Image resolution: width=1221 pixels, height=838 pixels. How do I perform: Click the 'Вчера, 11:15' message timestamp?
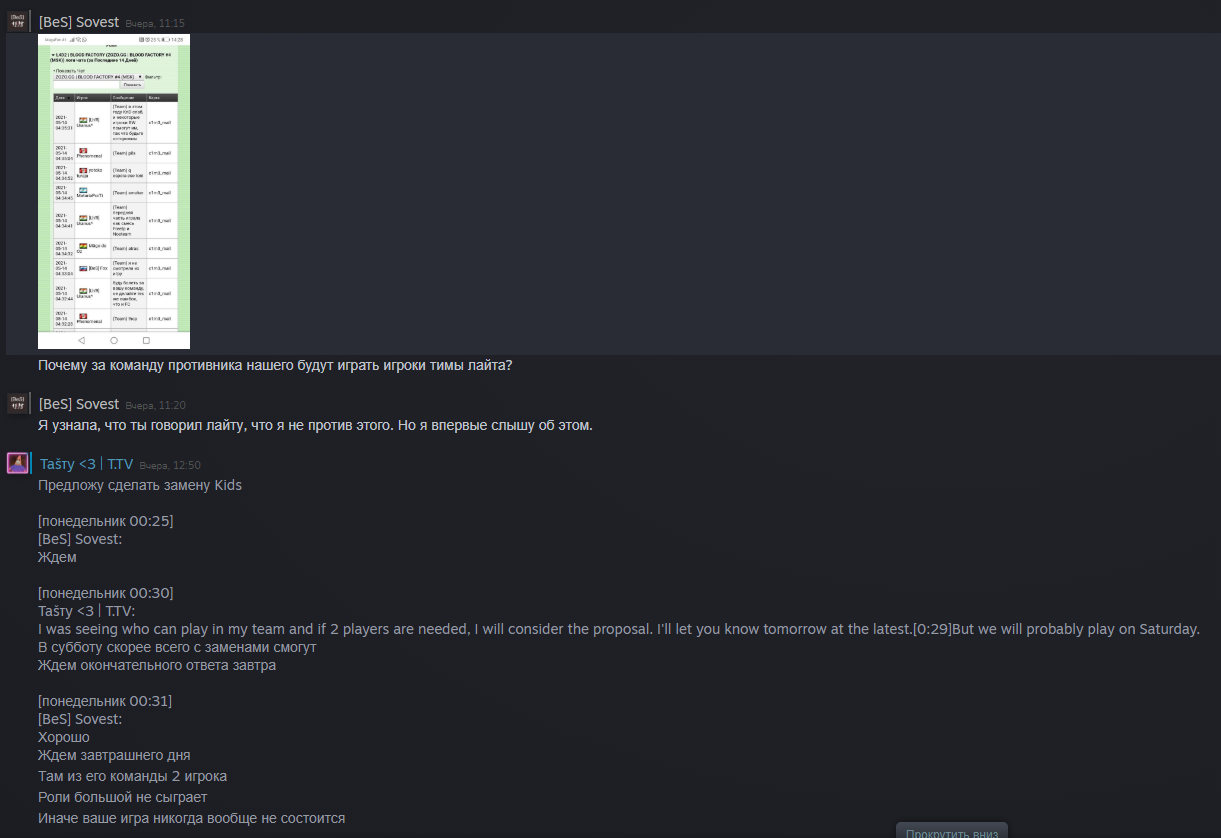[155, 23]
